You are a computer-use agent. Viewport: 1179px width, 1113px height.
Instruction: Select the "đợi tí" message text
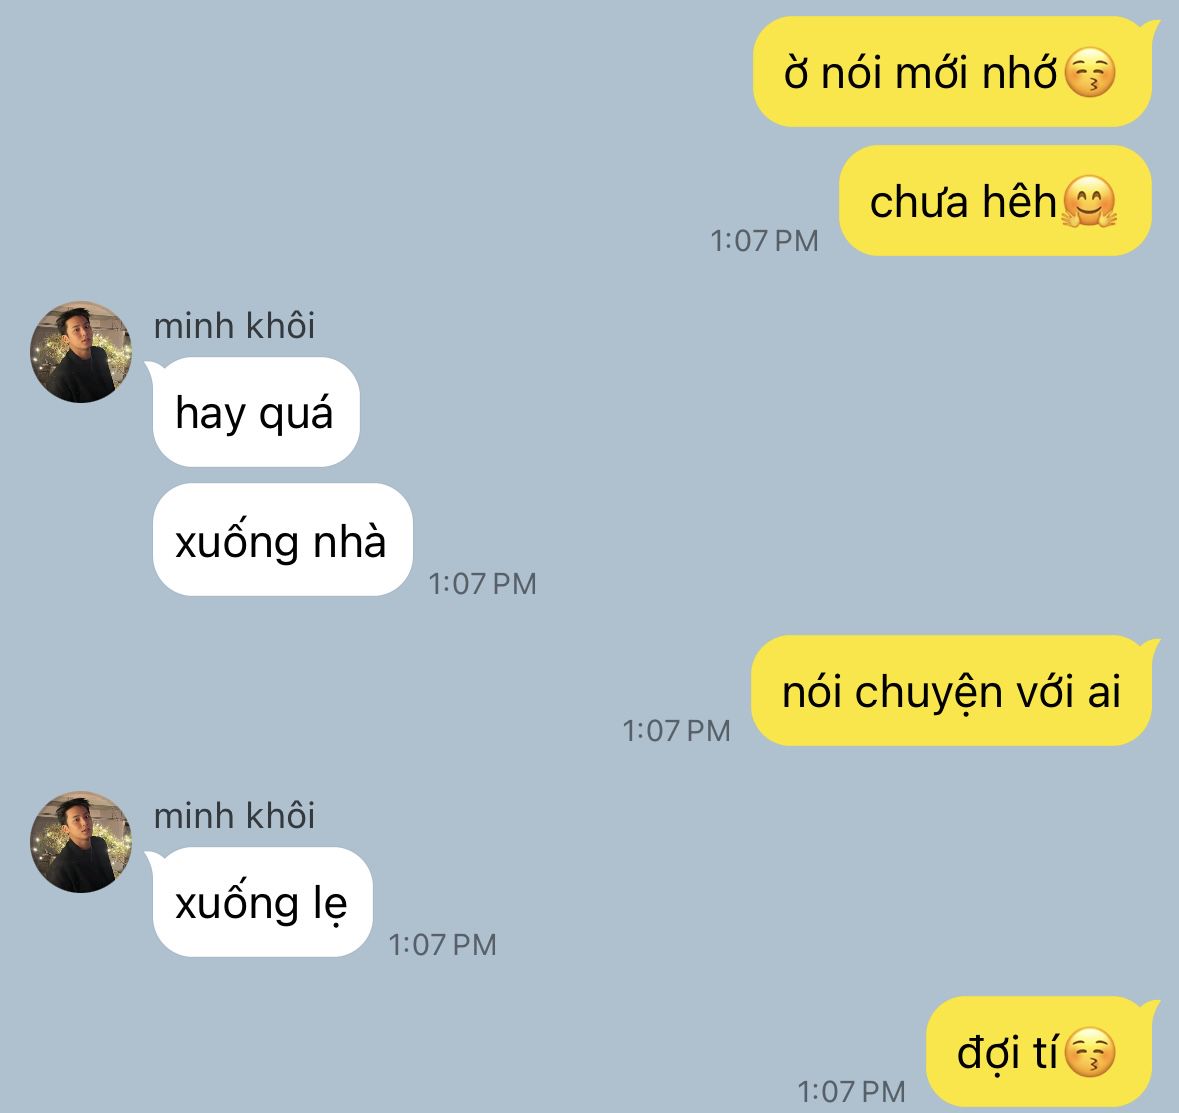1007,1051
